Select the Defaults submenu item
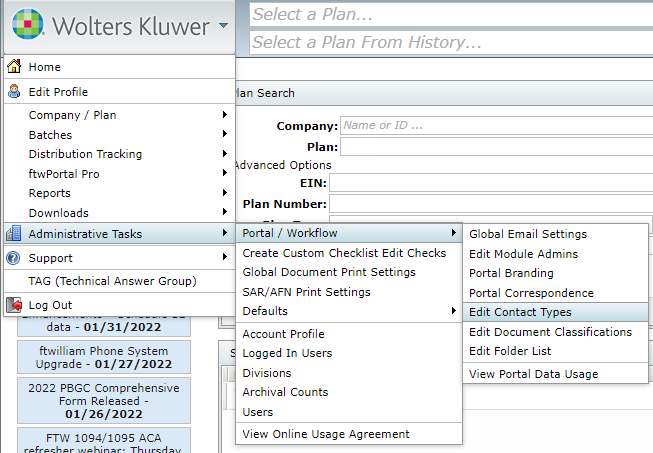Viewport: 653px width, 453px height. (x=349, y=311)
